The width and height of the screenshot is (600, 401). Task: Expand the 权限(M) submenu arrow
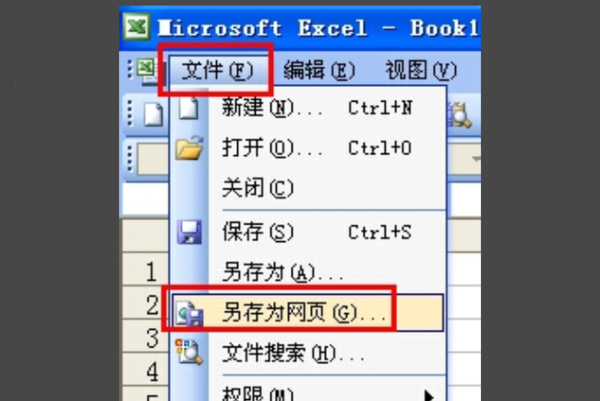click(429, 395)
